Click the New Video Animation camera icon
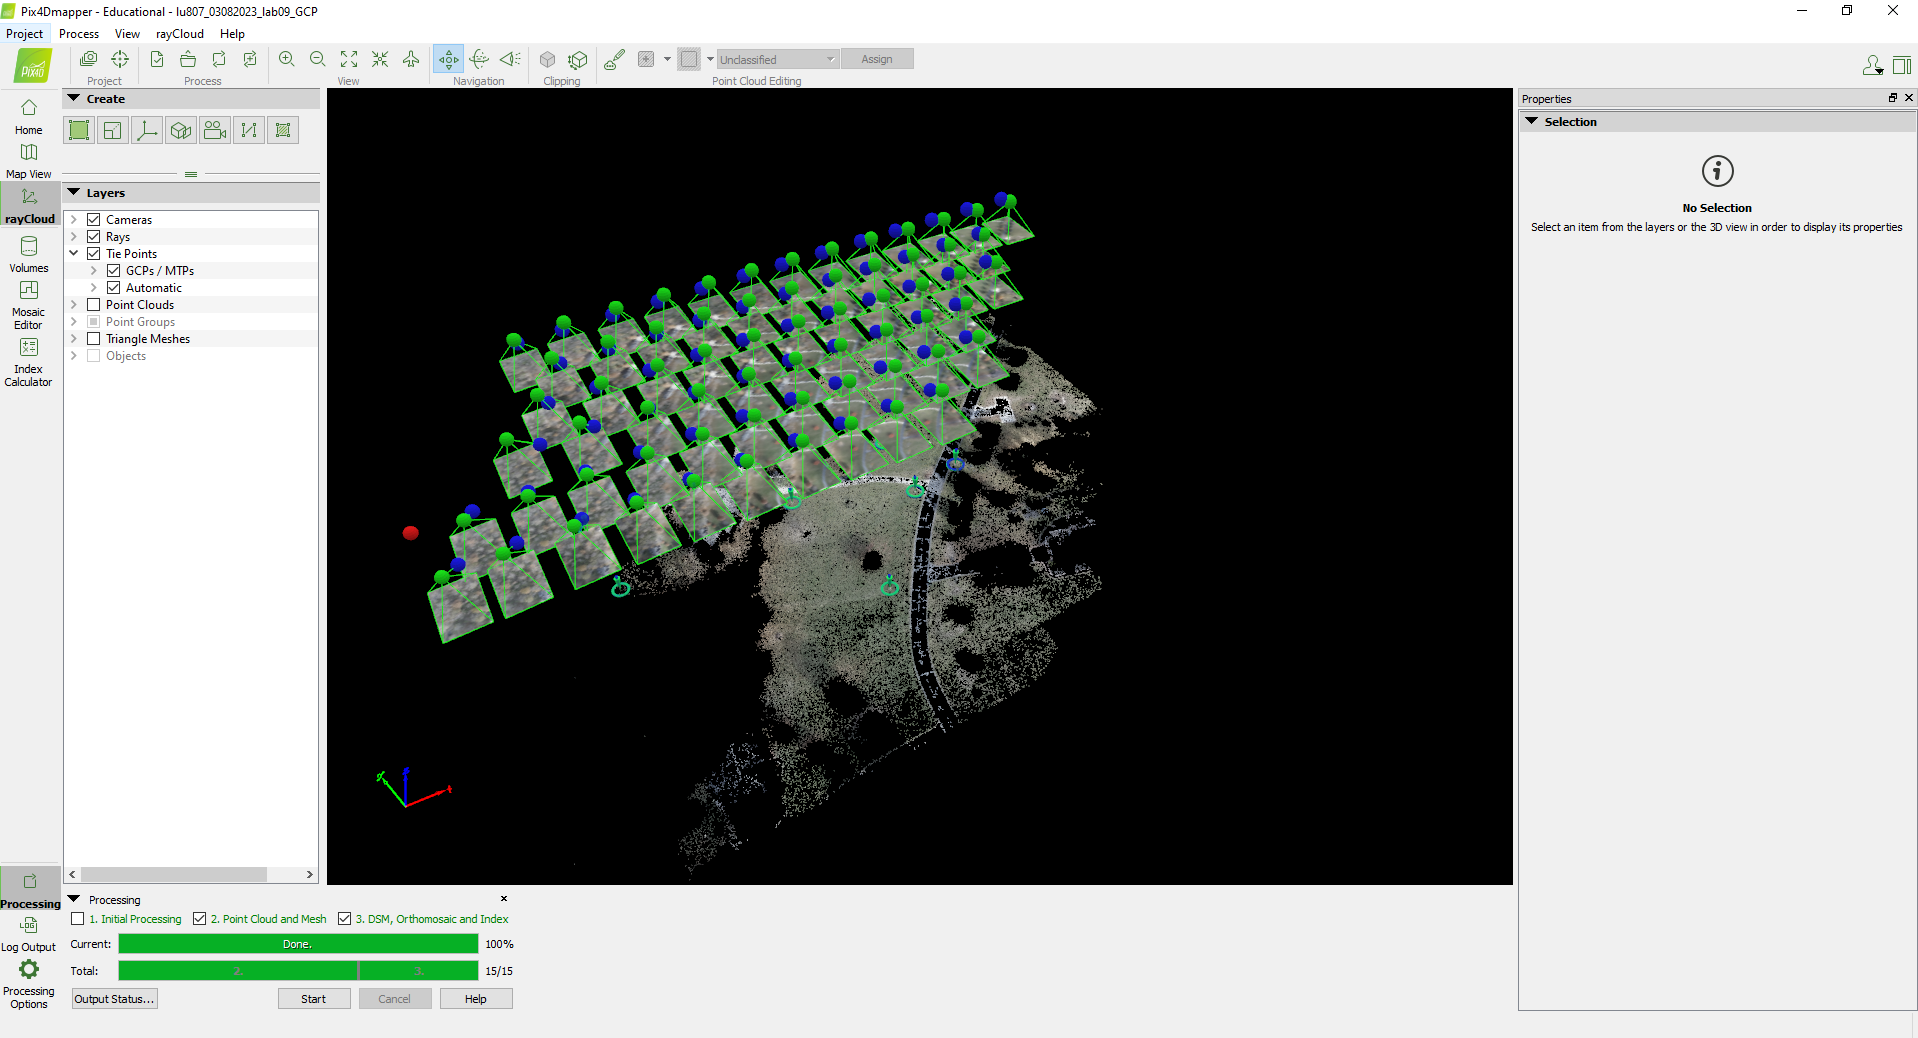This screenshot has width=1918, height=1038. (x=215, y=130)
